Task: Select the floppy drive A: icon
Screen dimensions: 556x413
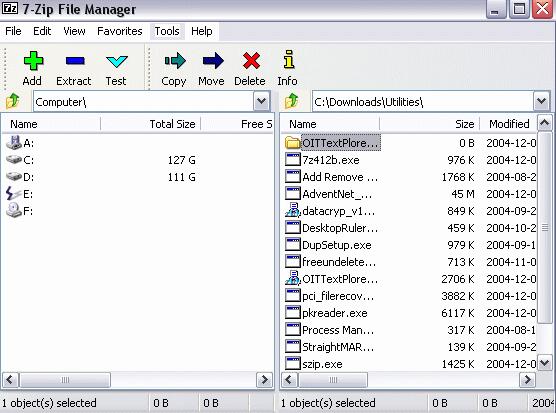Action: (x=14, y=143)
